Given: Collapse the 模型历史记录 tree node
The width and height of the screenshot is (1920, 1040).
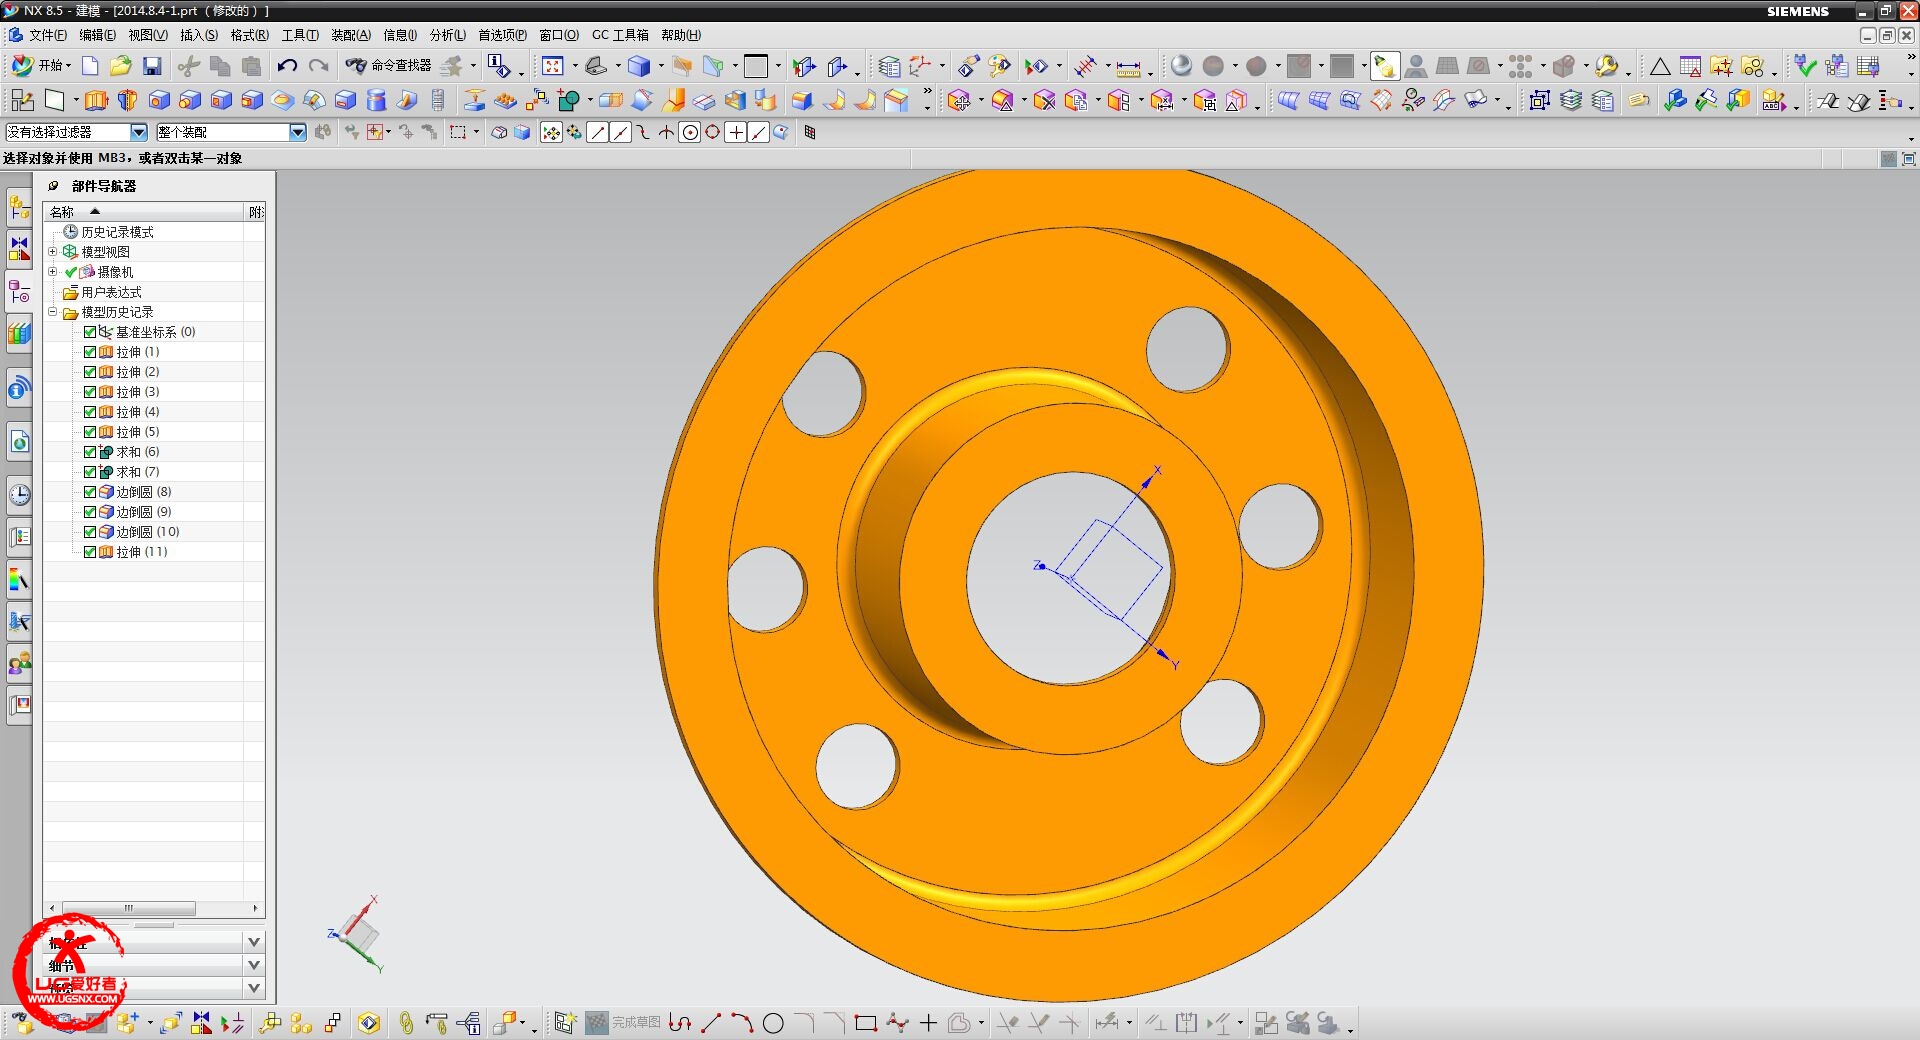Looking at the screenshot, I should pos(53,312).
